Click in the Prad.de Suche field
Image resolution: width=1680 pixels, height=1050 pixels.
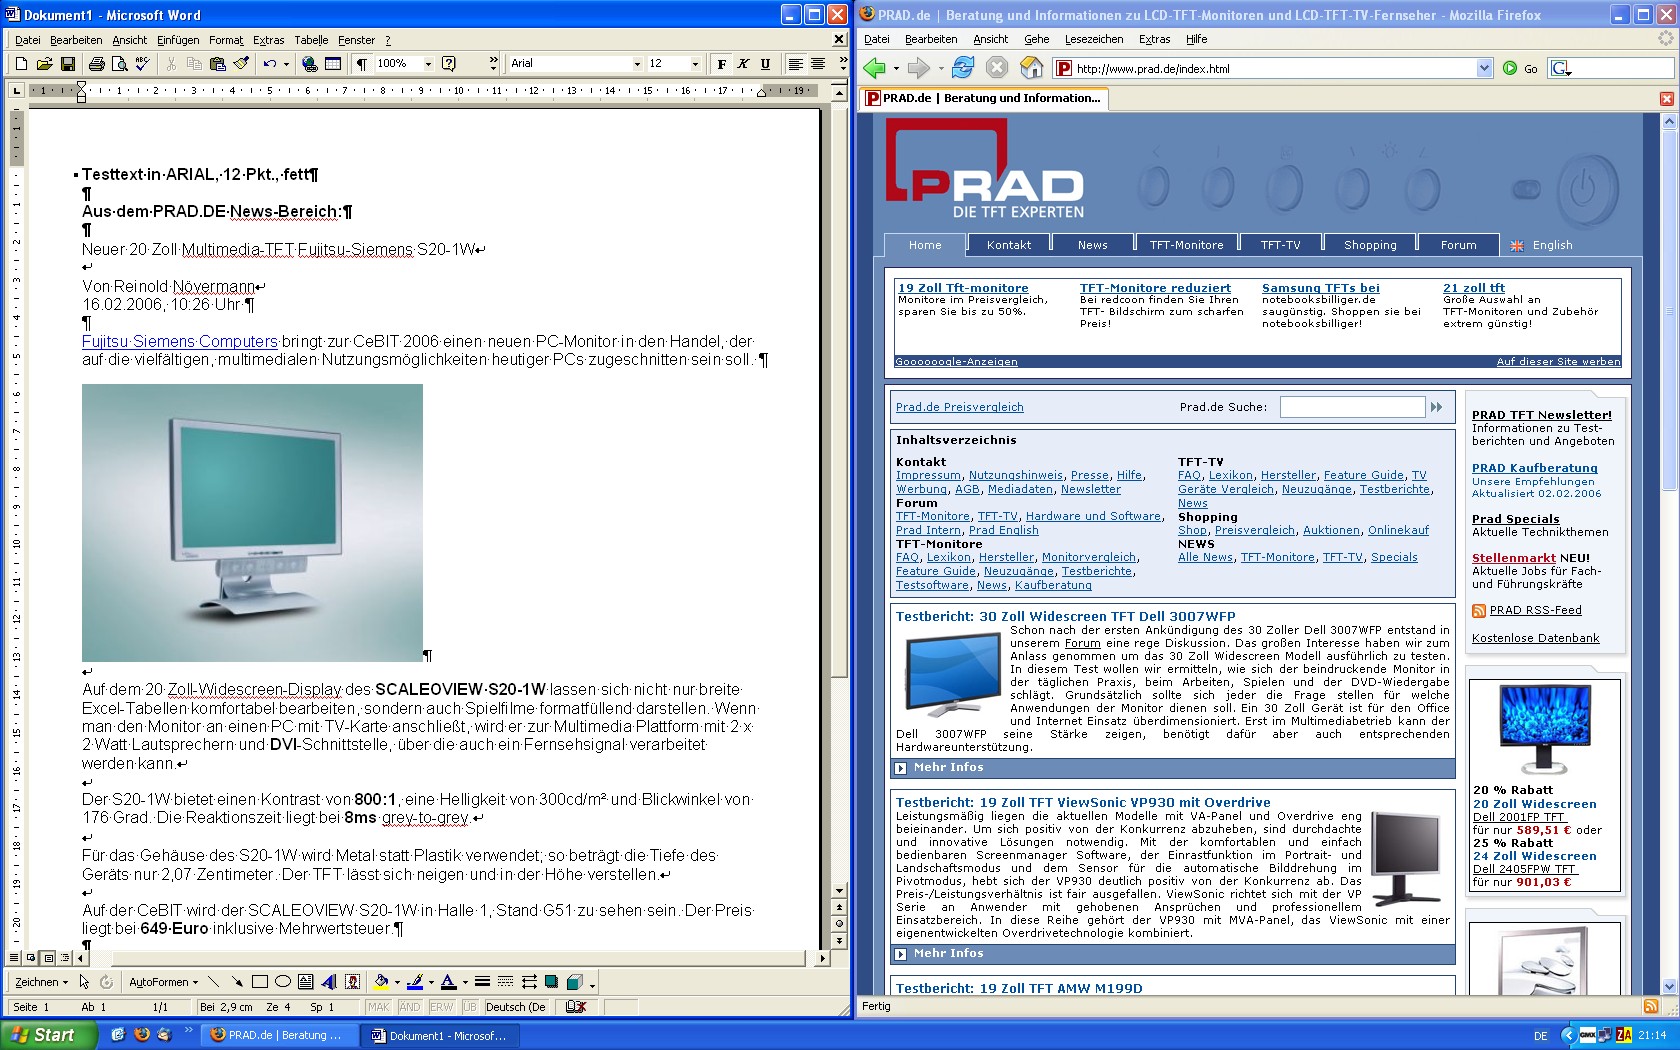(x=1352, y=407)
